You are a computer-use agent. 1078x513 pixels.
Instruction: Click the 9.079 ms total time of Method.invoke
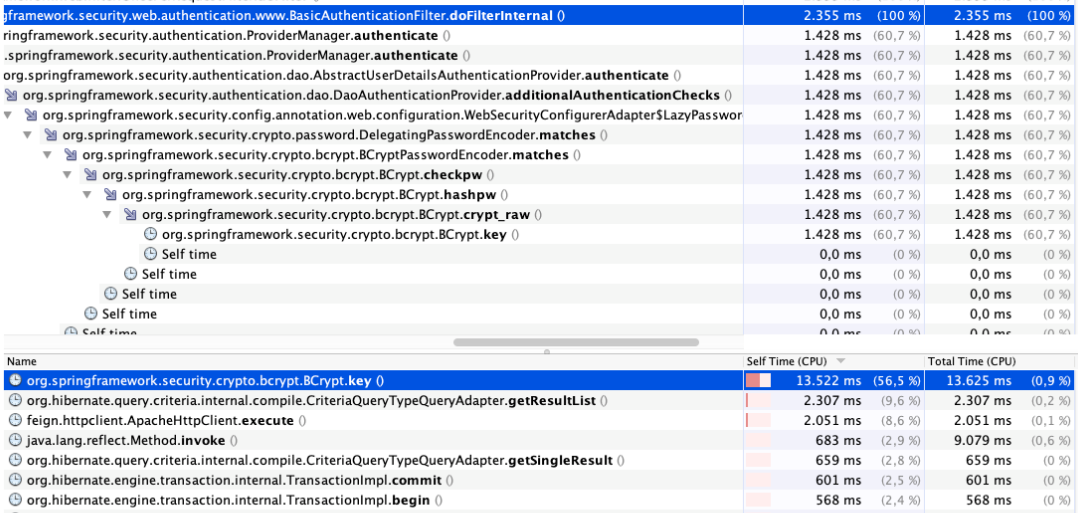pos(983,440)
